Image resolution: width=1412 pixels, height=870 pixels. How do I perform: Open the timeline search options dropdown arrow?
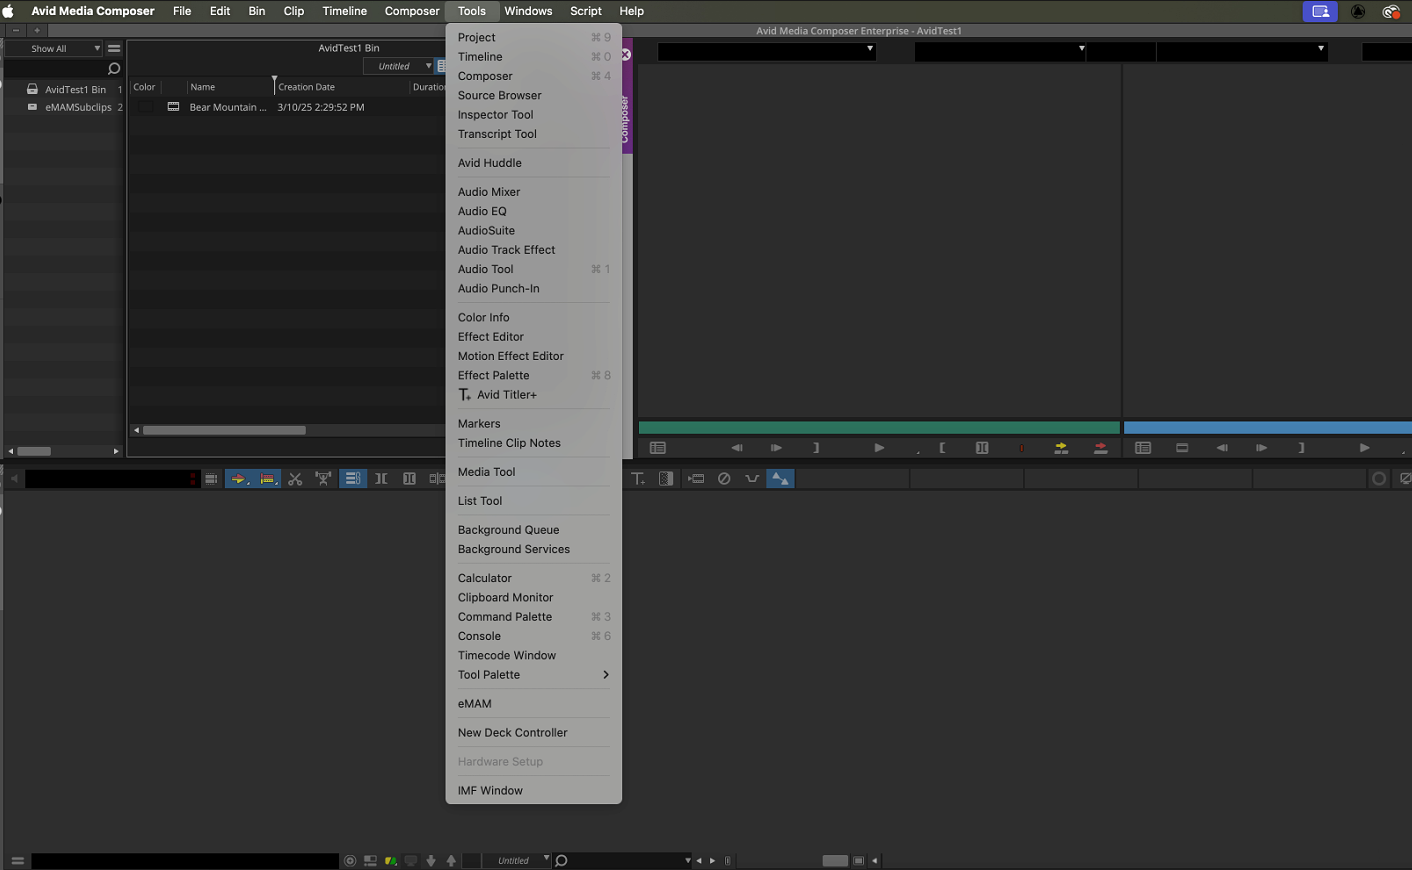coord(687,860)
